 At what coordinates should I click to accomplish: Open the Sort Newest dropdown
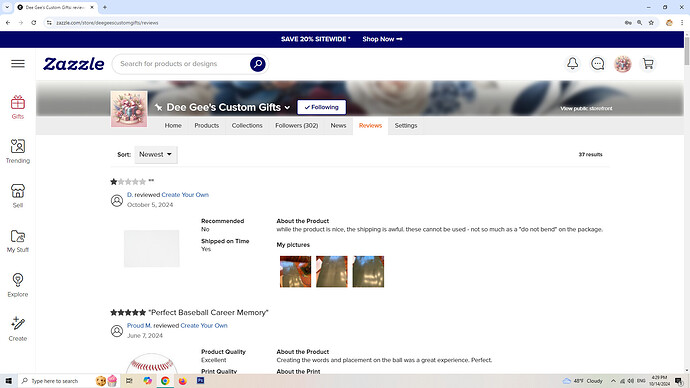pyautogui.click(x=156, y=154)
